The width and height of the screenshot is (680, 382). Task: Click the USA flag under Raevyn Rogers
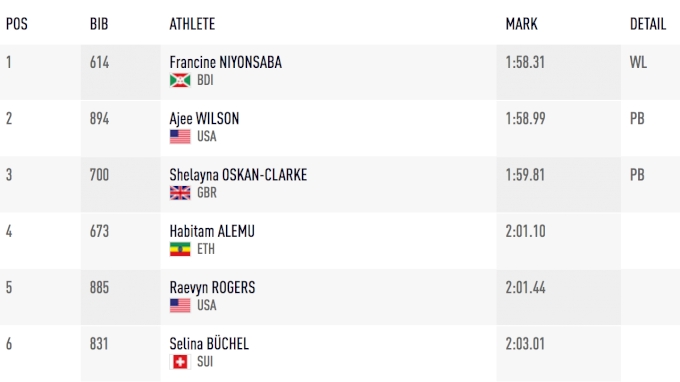coord(180,306)
